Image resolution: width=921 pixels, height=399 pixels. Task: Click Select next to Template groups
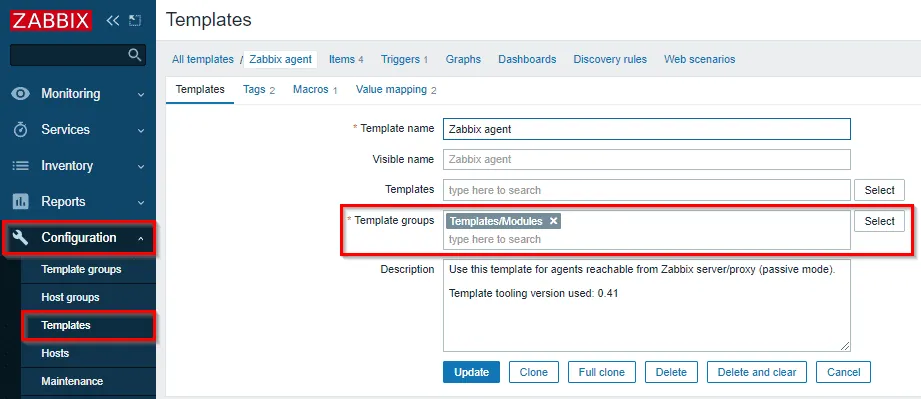[879, 222]
